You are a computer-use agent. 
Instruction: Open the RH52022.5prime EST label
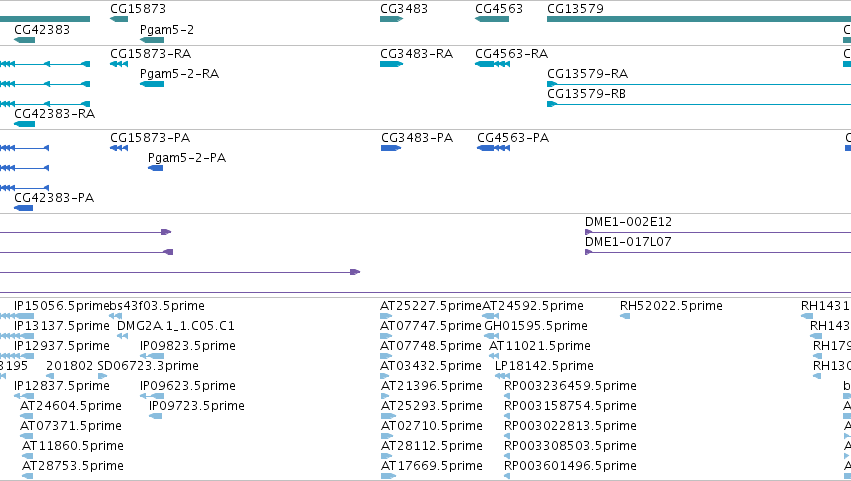tap(671, 306)
